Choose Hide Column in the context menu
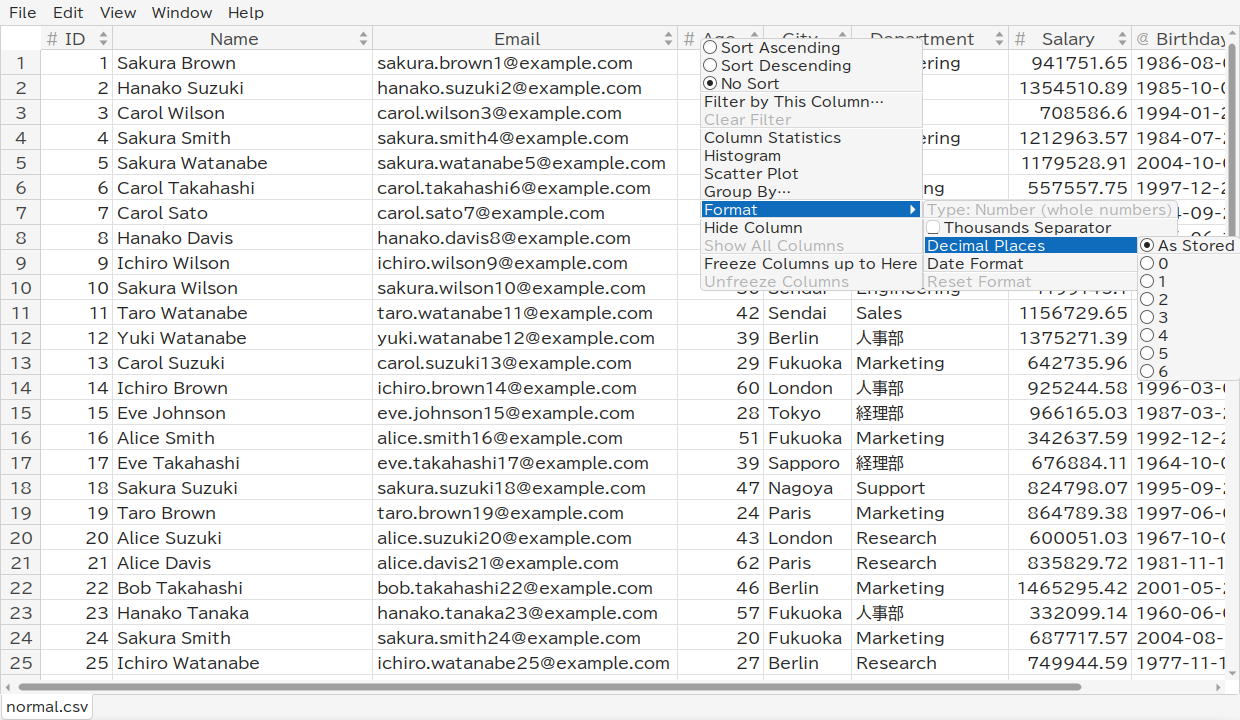 [811, 228]
